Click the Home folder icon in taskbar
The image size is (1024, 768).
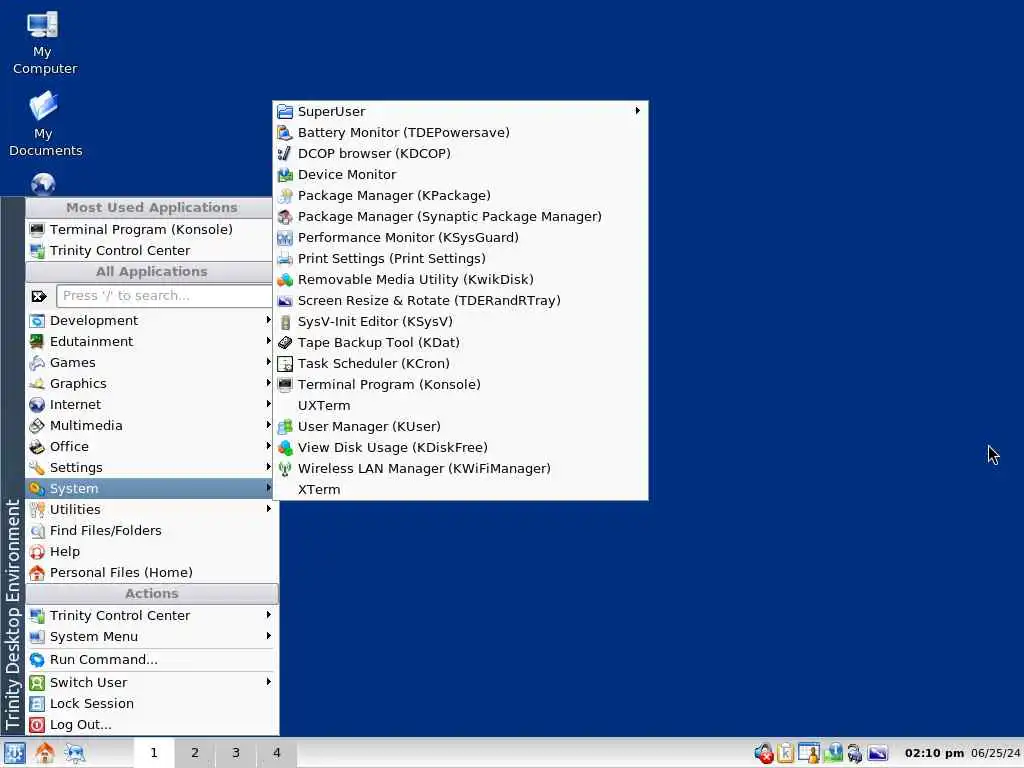point(44,753)
